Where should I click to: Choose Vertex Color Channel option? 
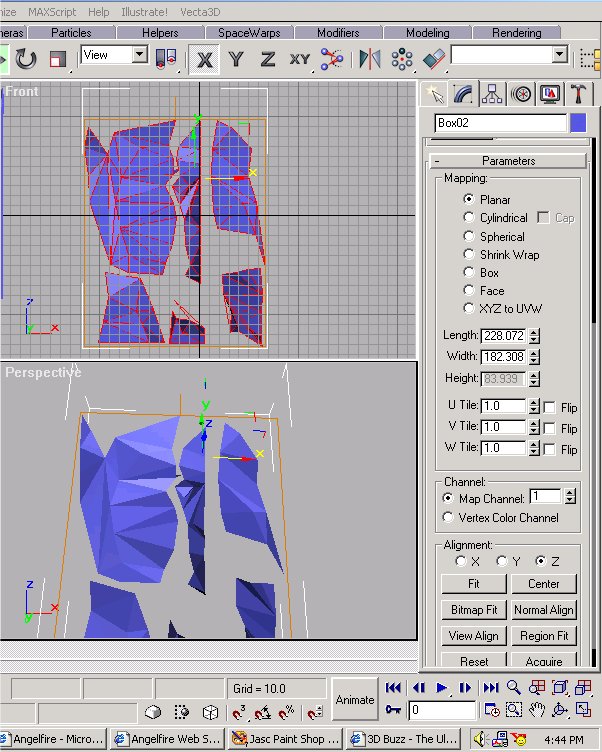point(447,518)
